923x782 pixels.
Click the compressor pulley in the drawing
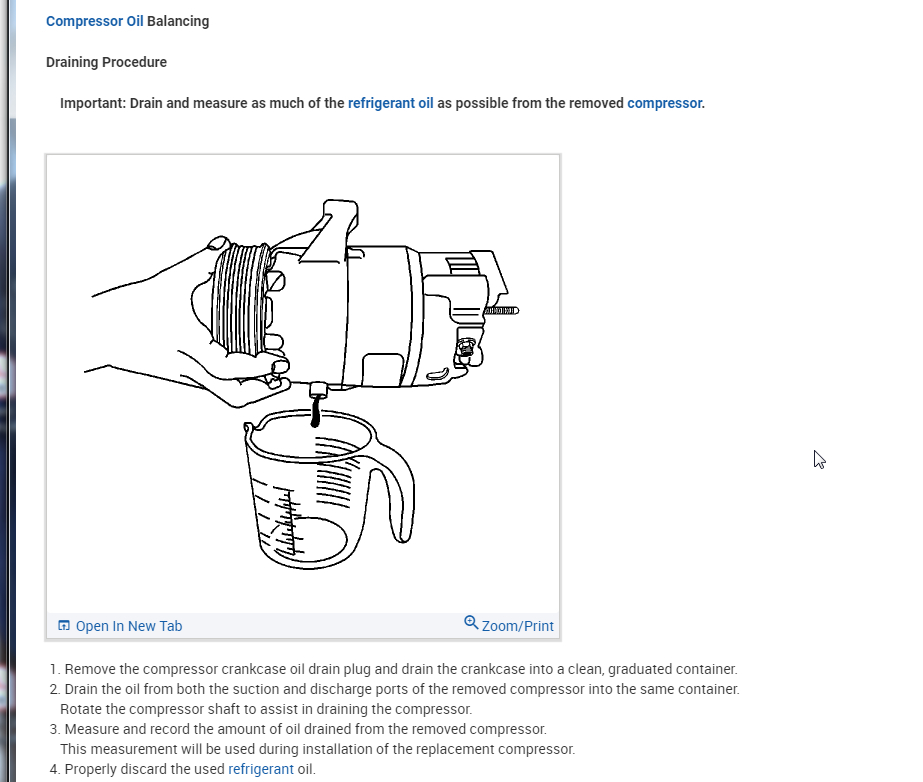(240, 300)
